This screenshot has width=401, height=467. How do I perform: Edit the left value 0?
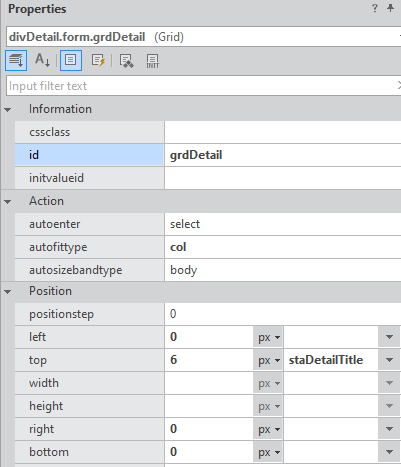click(x=209, y=337)
